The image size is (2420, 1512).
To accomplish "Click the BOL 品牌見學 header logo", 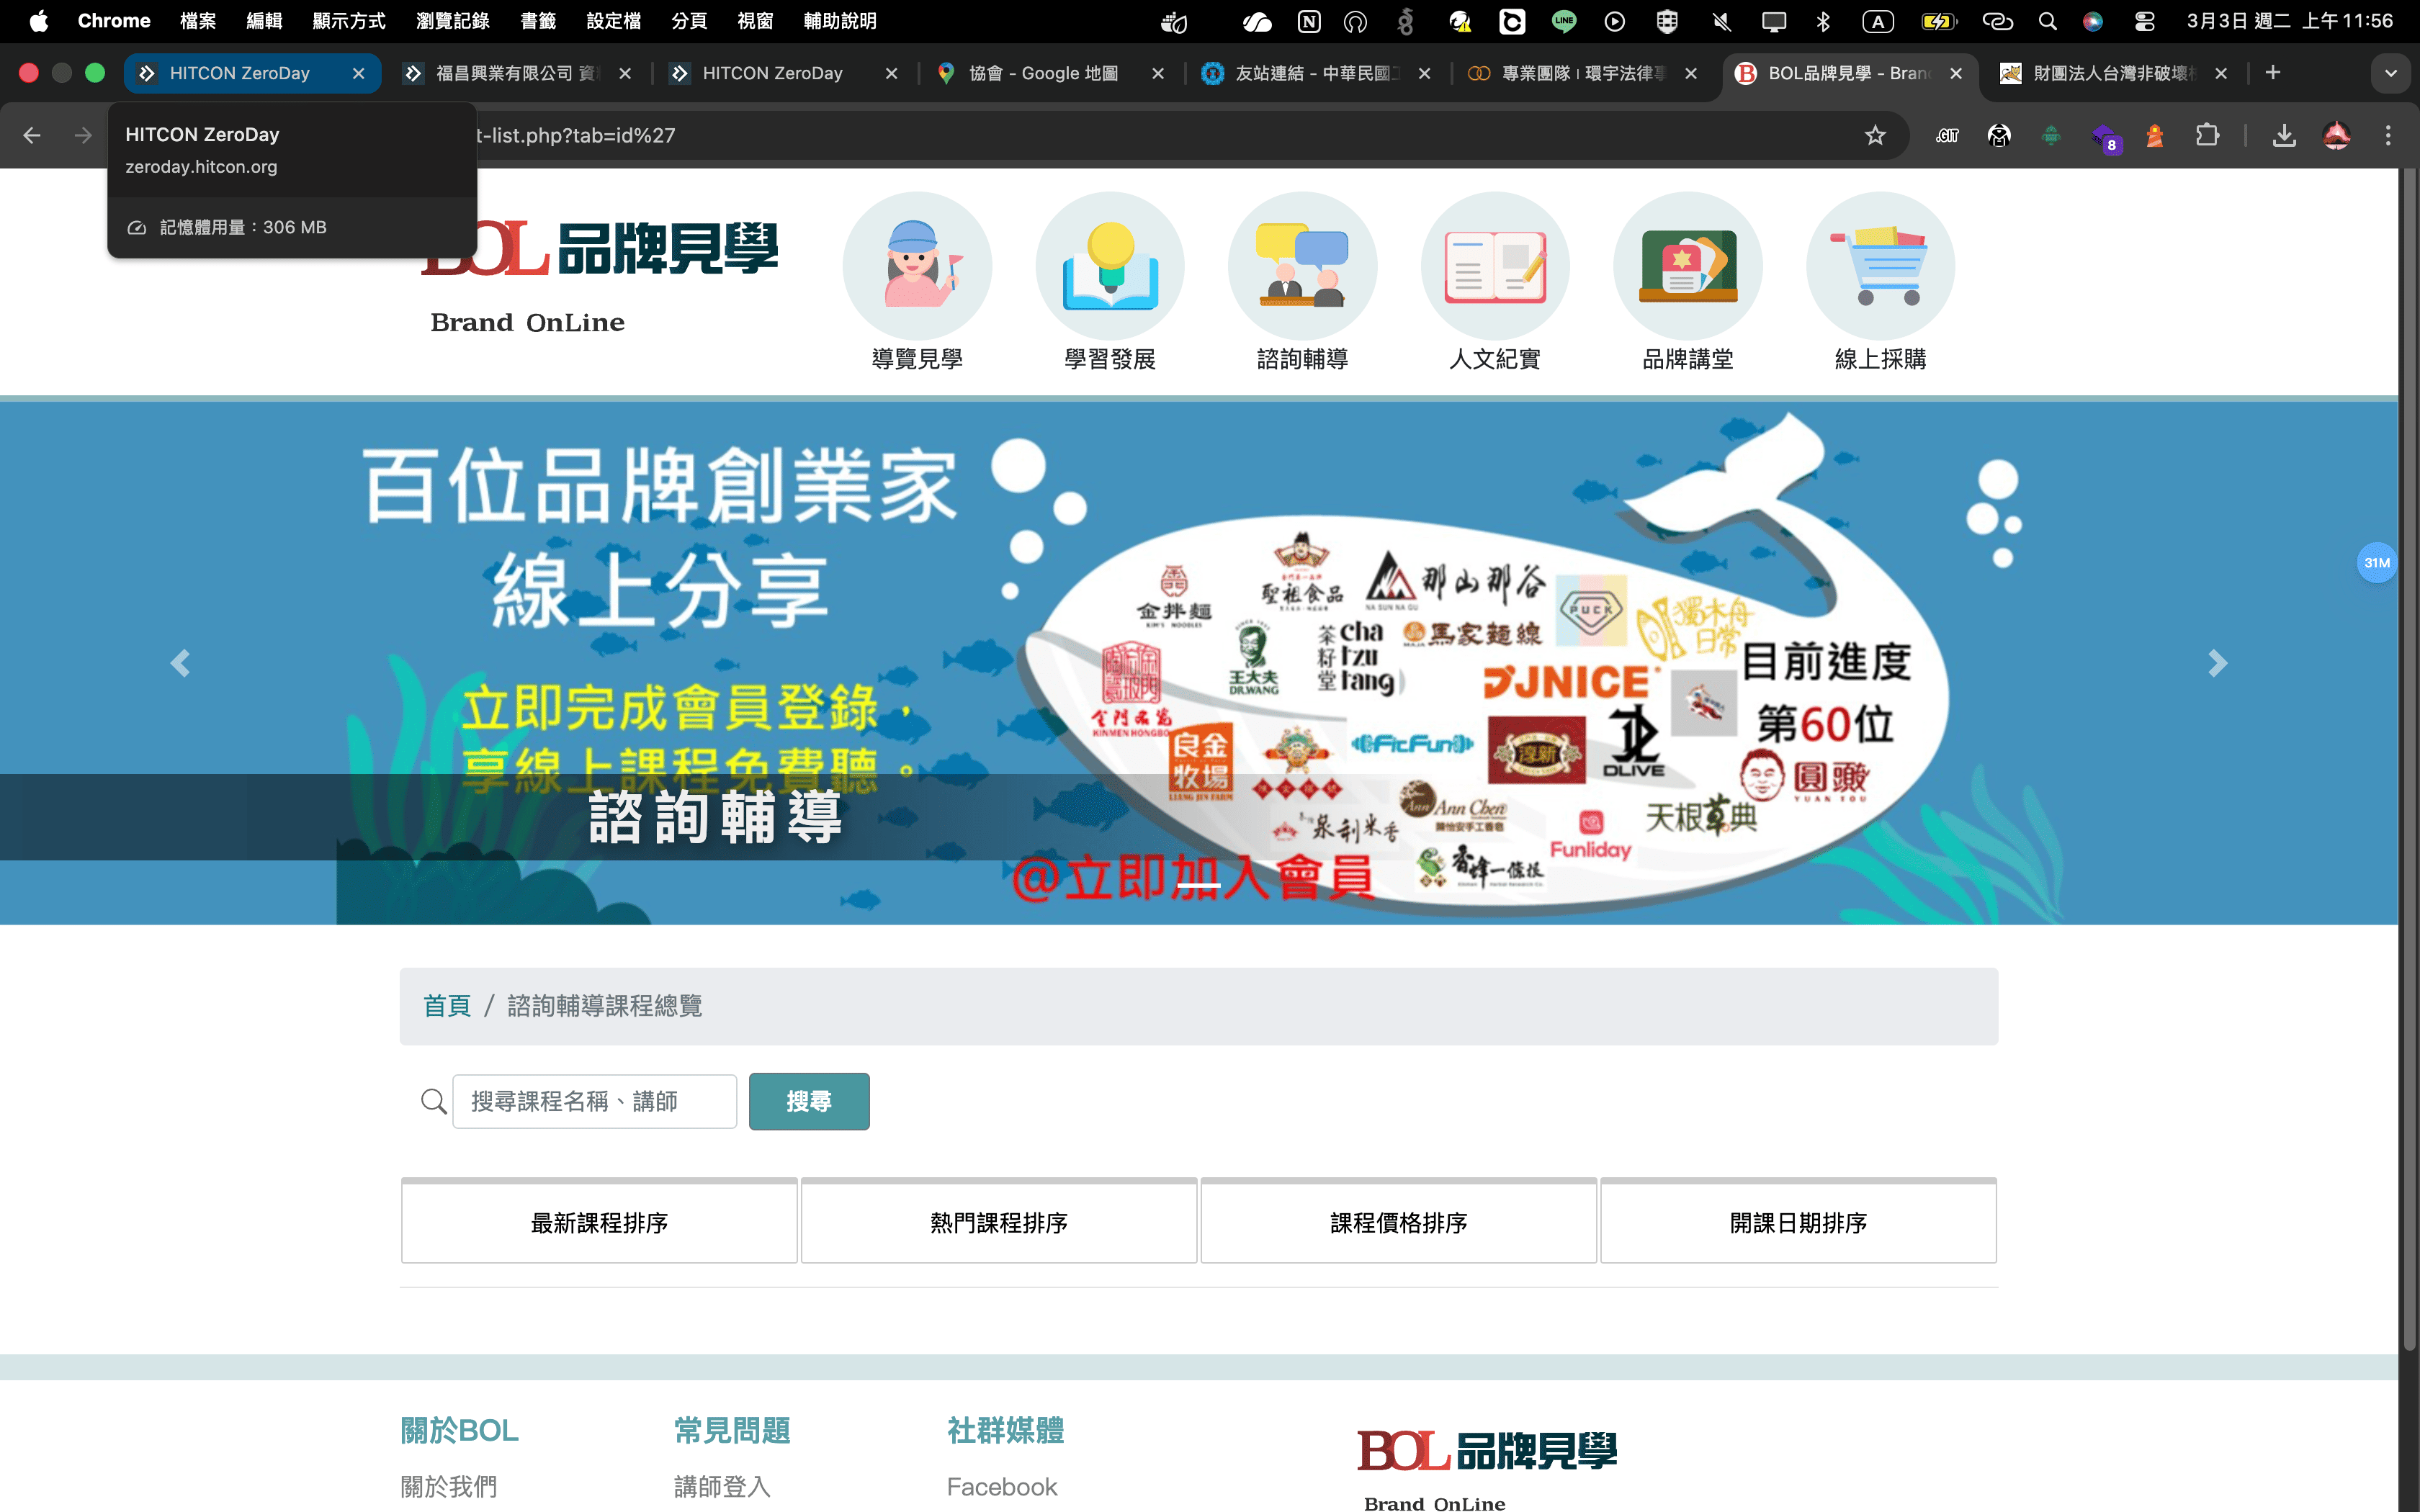I will 600,275.
